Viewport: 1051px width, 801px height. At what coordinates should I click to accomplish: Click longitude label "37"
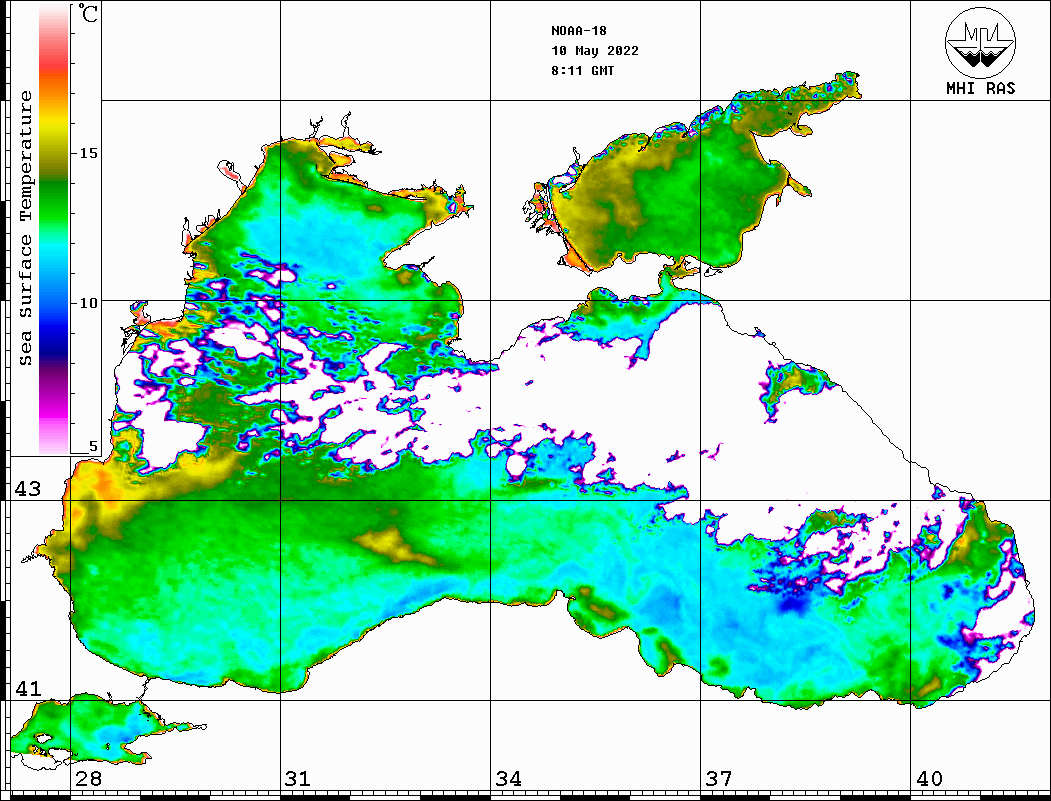tap(719, 778)
